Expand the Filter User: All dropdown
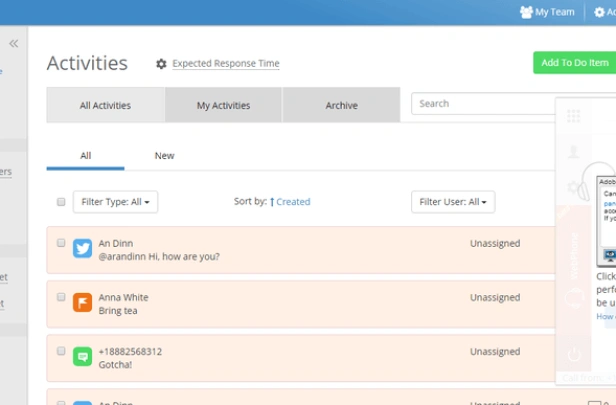Image resolution: width=616 pixels, height=405 pixels. coord(453,202)
